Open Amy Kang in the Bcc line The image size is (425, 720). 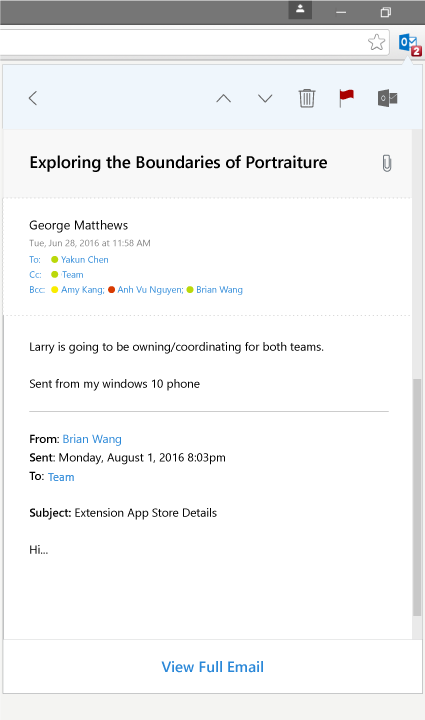click(83, 290)
